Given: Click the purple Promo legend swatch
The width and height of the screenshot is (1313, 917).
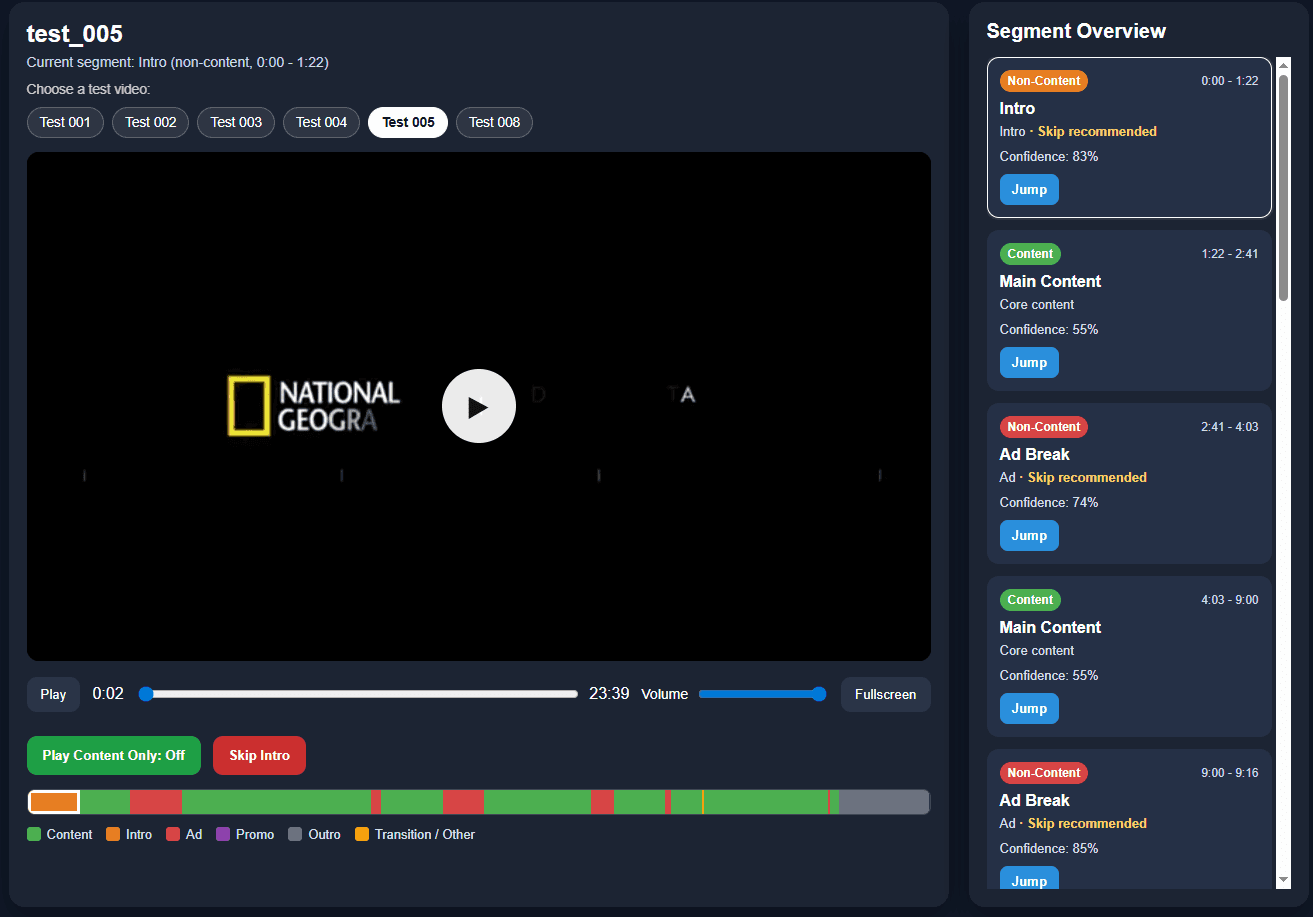Looking at the screenshot, I should [223, 834].
